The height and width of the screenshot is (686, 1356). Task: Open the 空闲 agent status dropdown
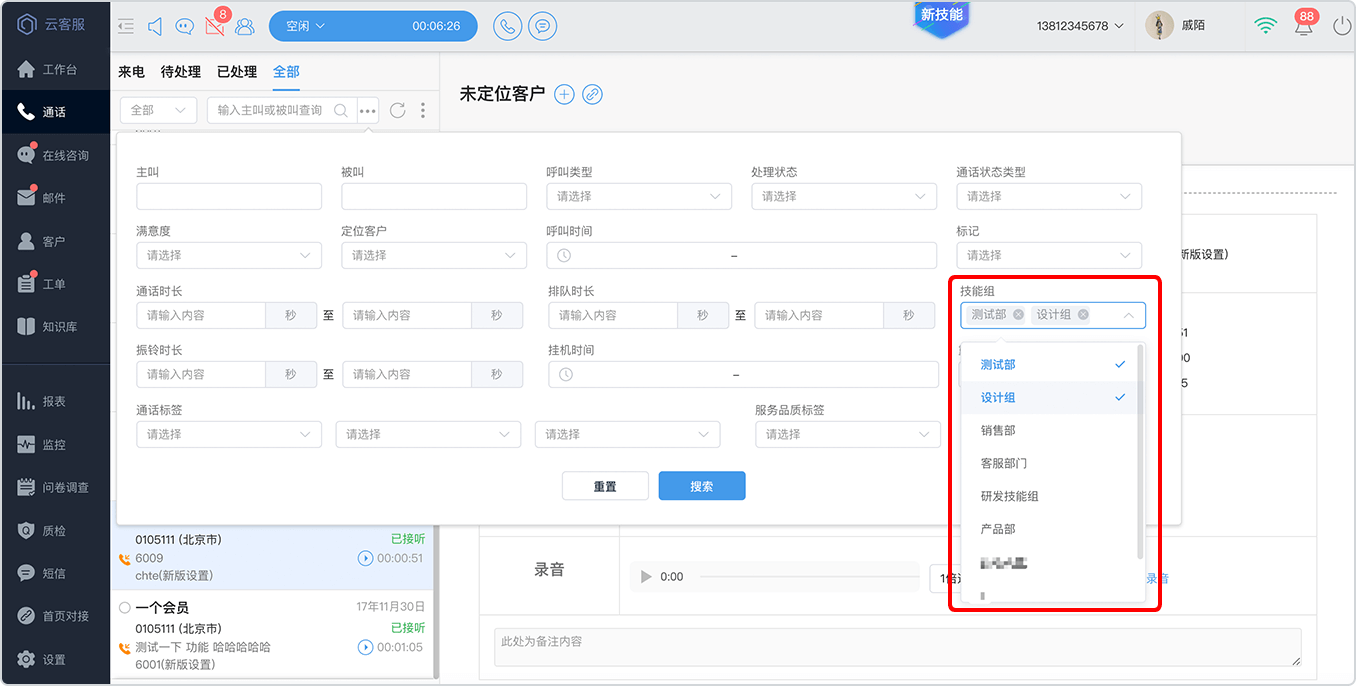(x=373, y=26)
